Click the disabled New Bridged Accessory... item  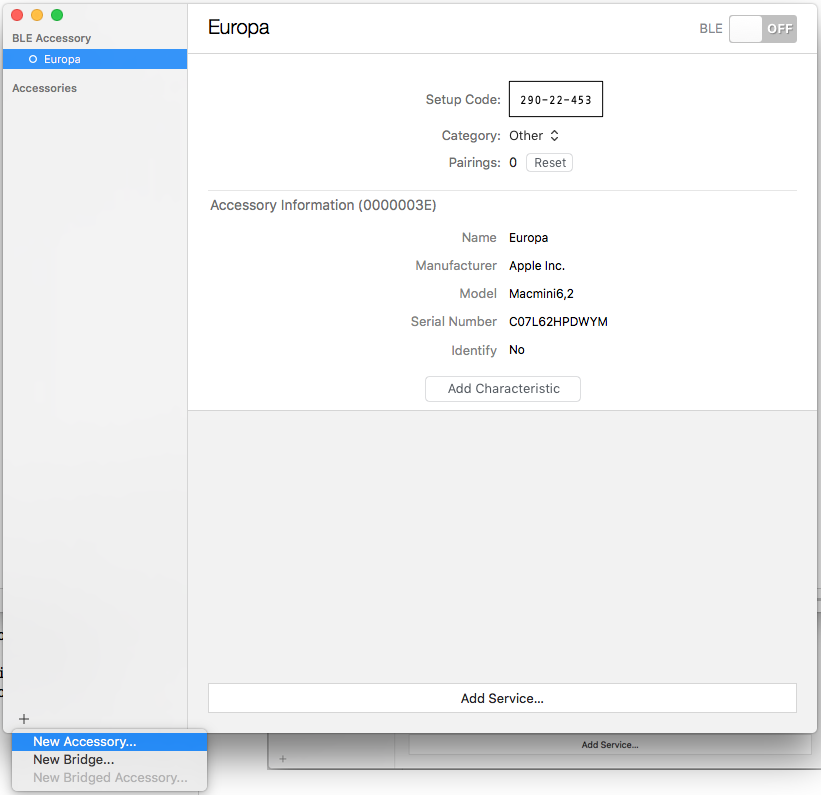tap(109, 778)
